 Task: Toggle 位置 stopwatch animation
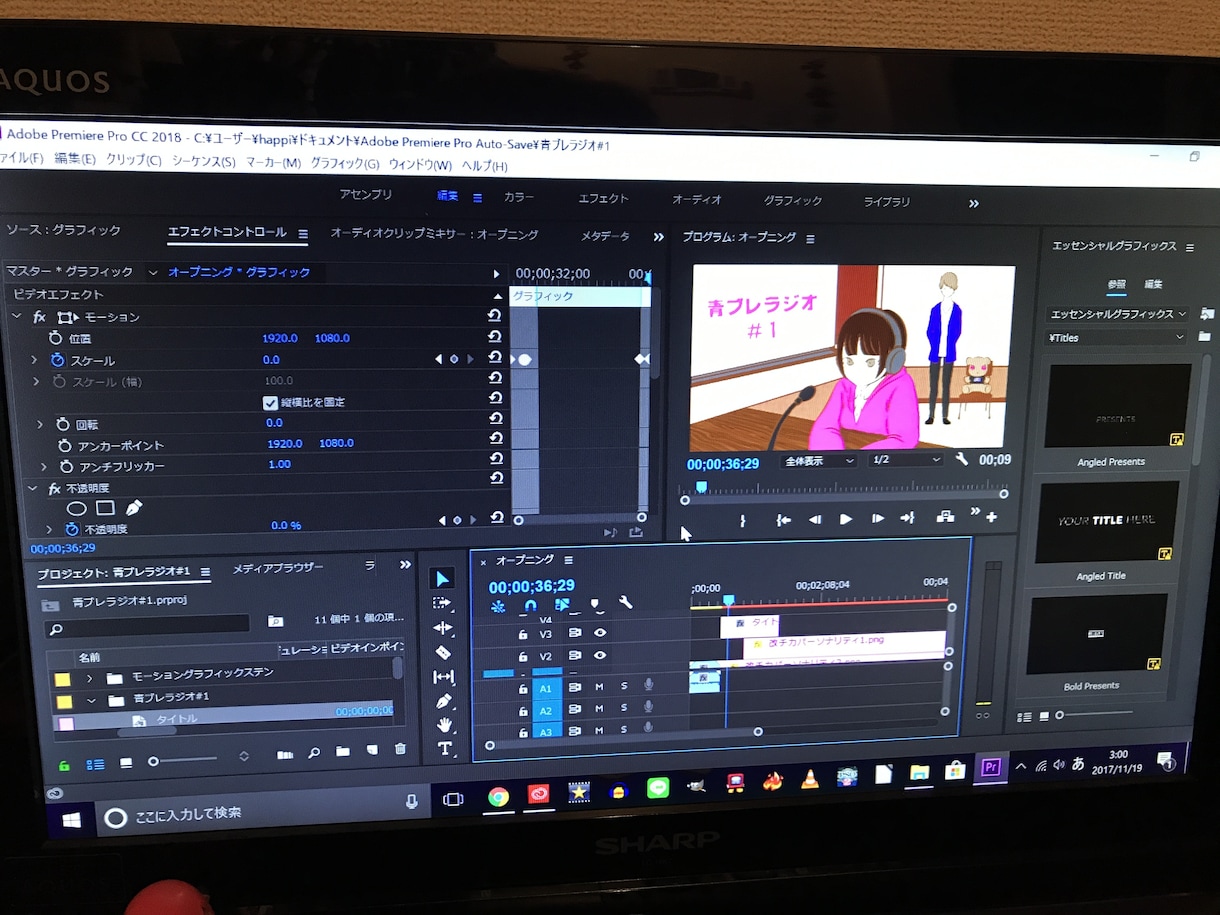(55, 338)
